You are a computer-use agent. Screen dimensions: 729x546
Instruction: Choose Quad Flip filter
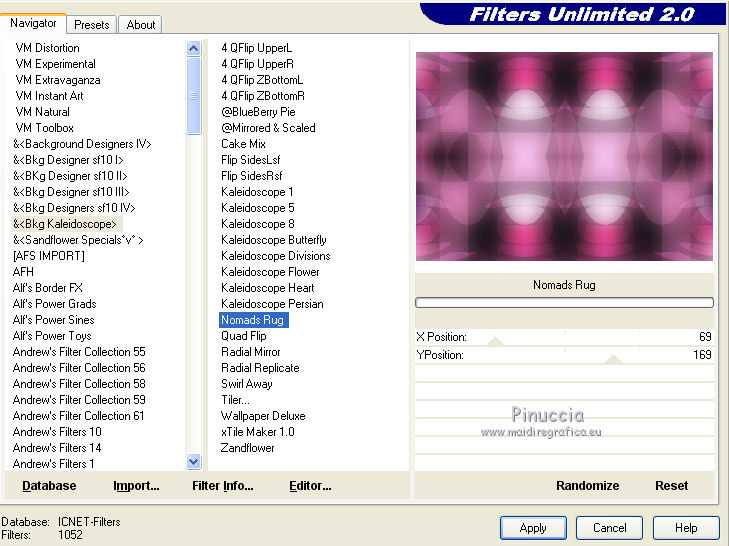(x=244, y=336)
